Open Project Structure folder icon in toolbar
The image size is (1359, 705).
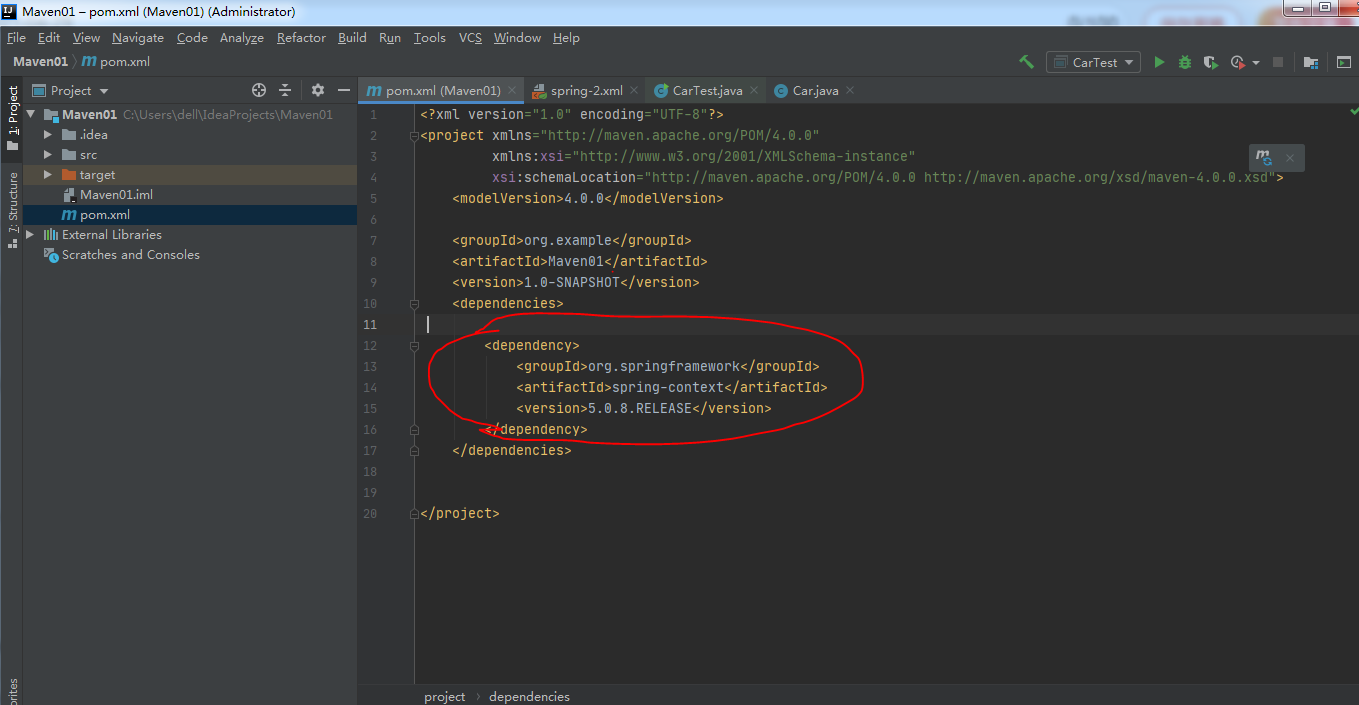point(1311,62)
